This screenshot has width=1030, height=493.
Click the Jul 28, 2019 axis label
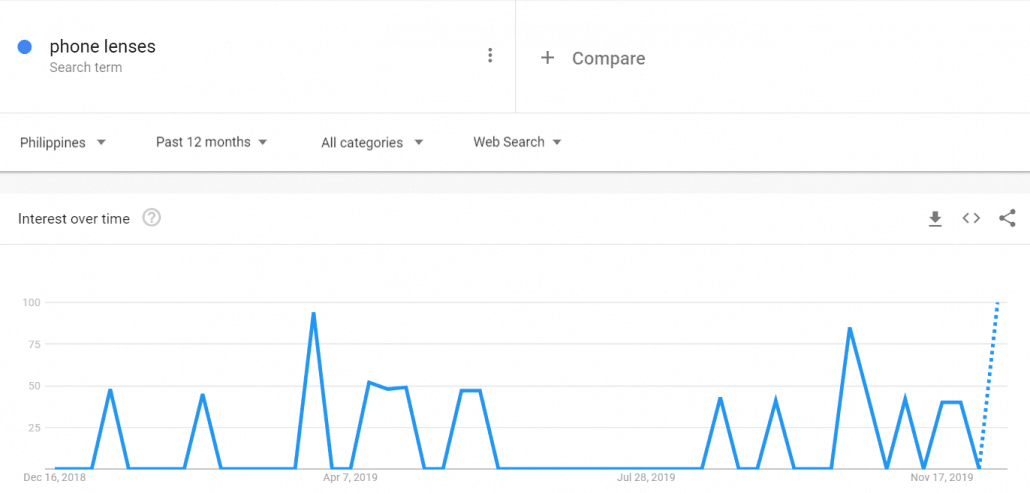647,479
